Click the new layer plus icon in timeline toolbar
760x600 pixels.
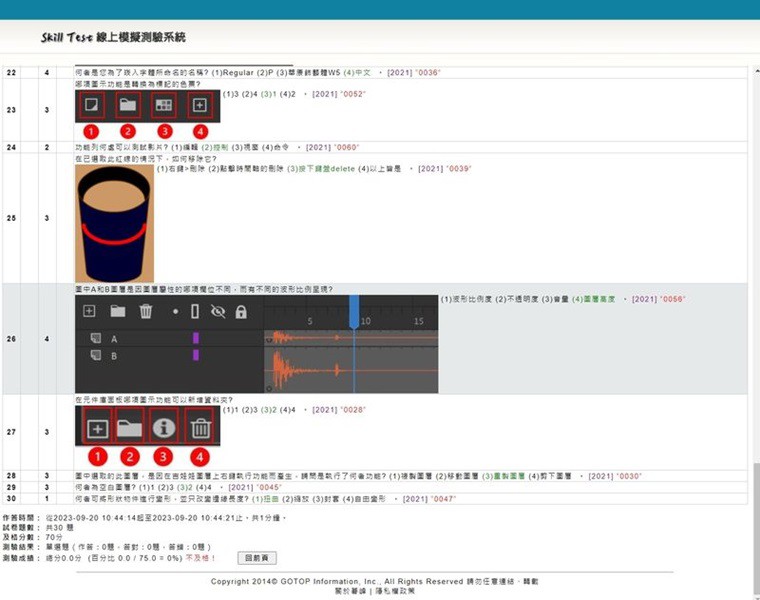(x=89, y=312)
